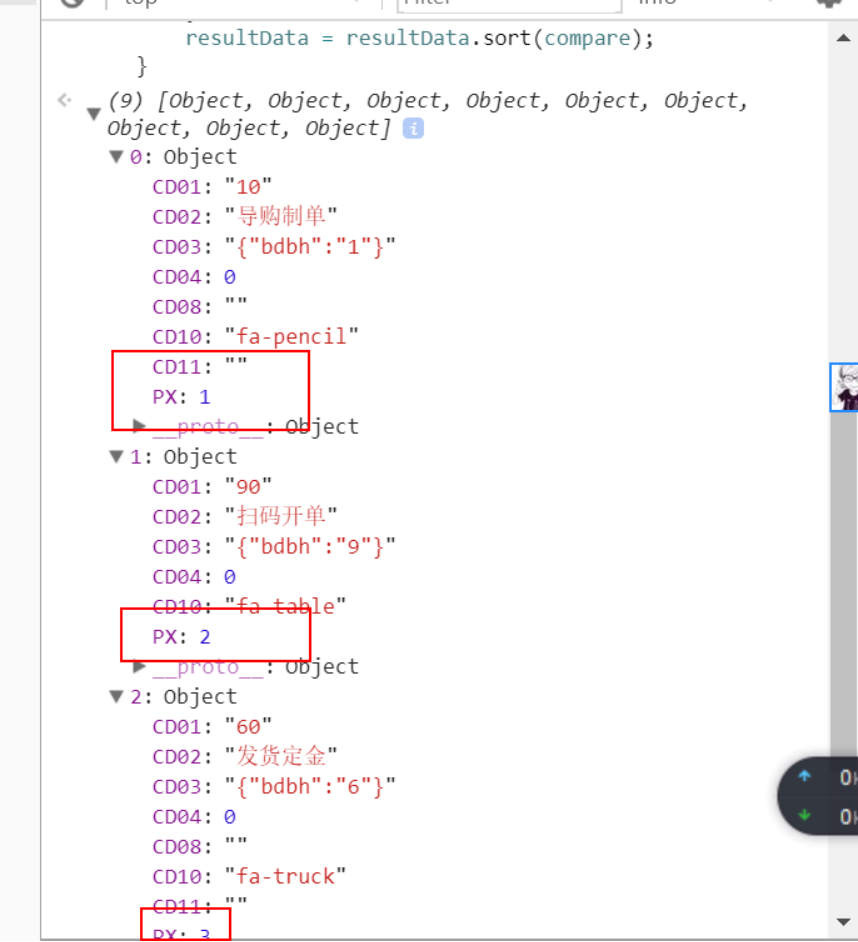Viewport: 858px width, 942px height.
Task: Select the CD03 {"bdbh":"1"} value
Action: pyautogui.click(x=310, y=247)
